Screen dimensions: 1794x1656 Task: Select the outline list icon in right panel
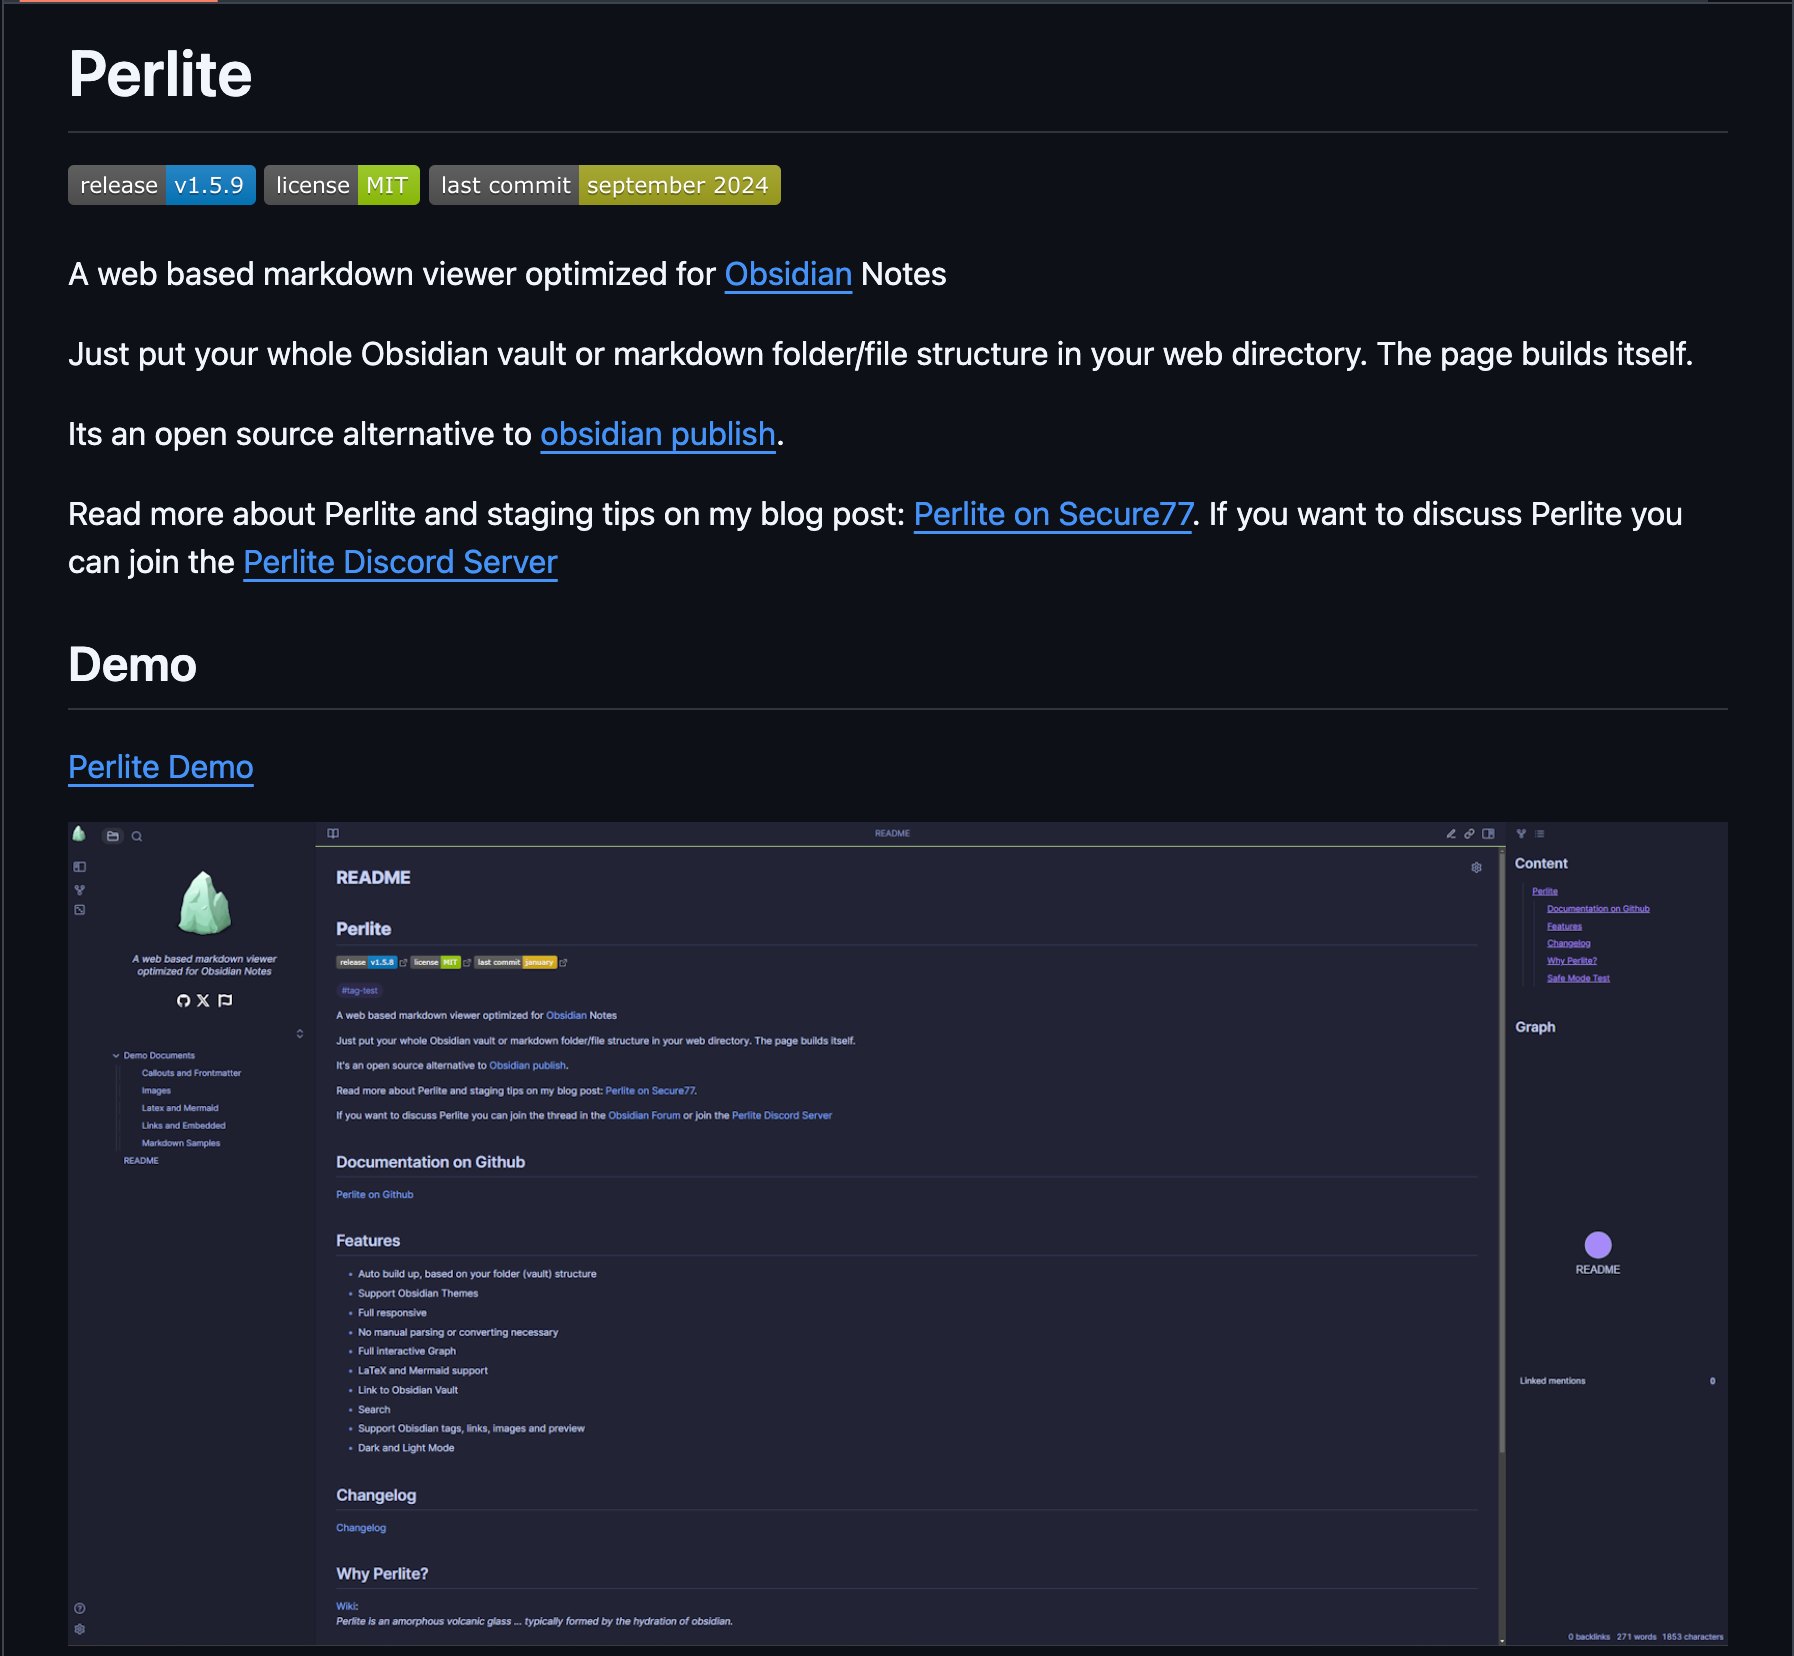[x=1540, y=833]
